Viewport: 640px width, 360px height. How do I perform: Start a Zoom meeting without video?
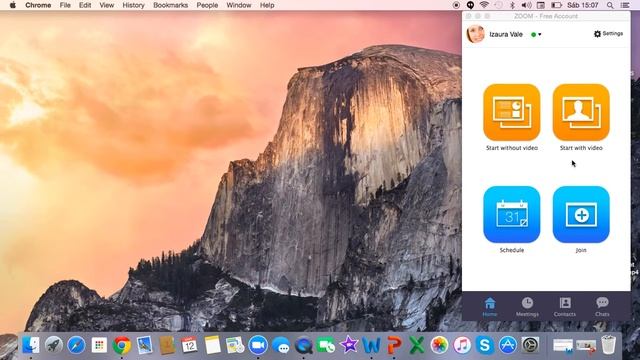pos(511,112)
